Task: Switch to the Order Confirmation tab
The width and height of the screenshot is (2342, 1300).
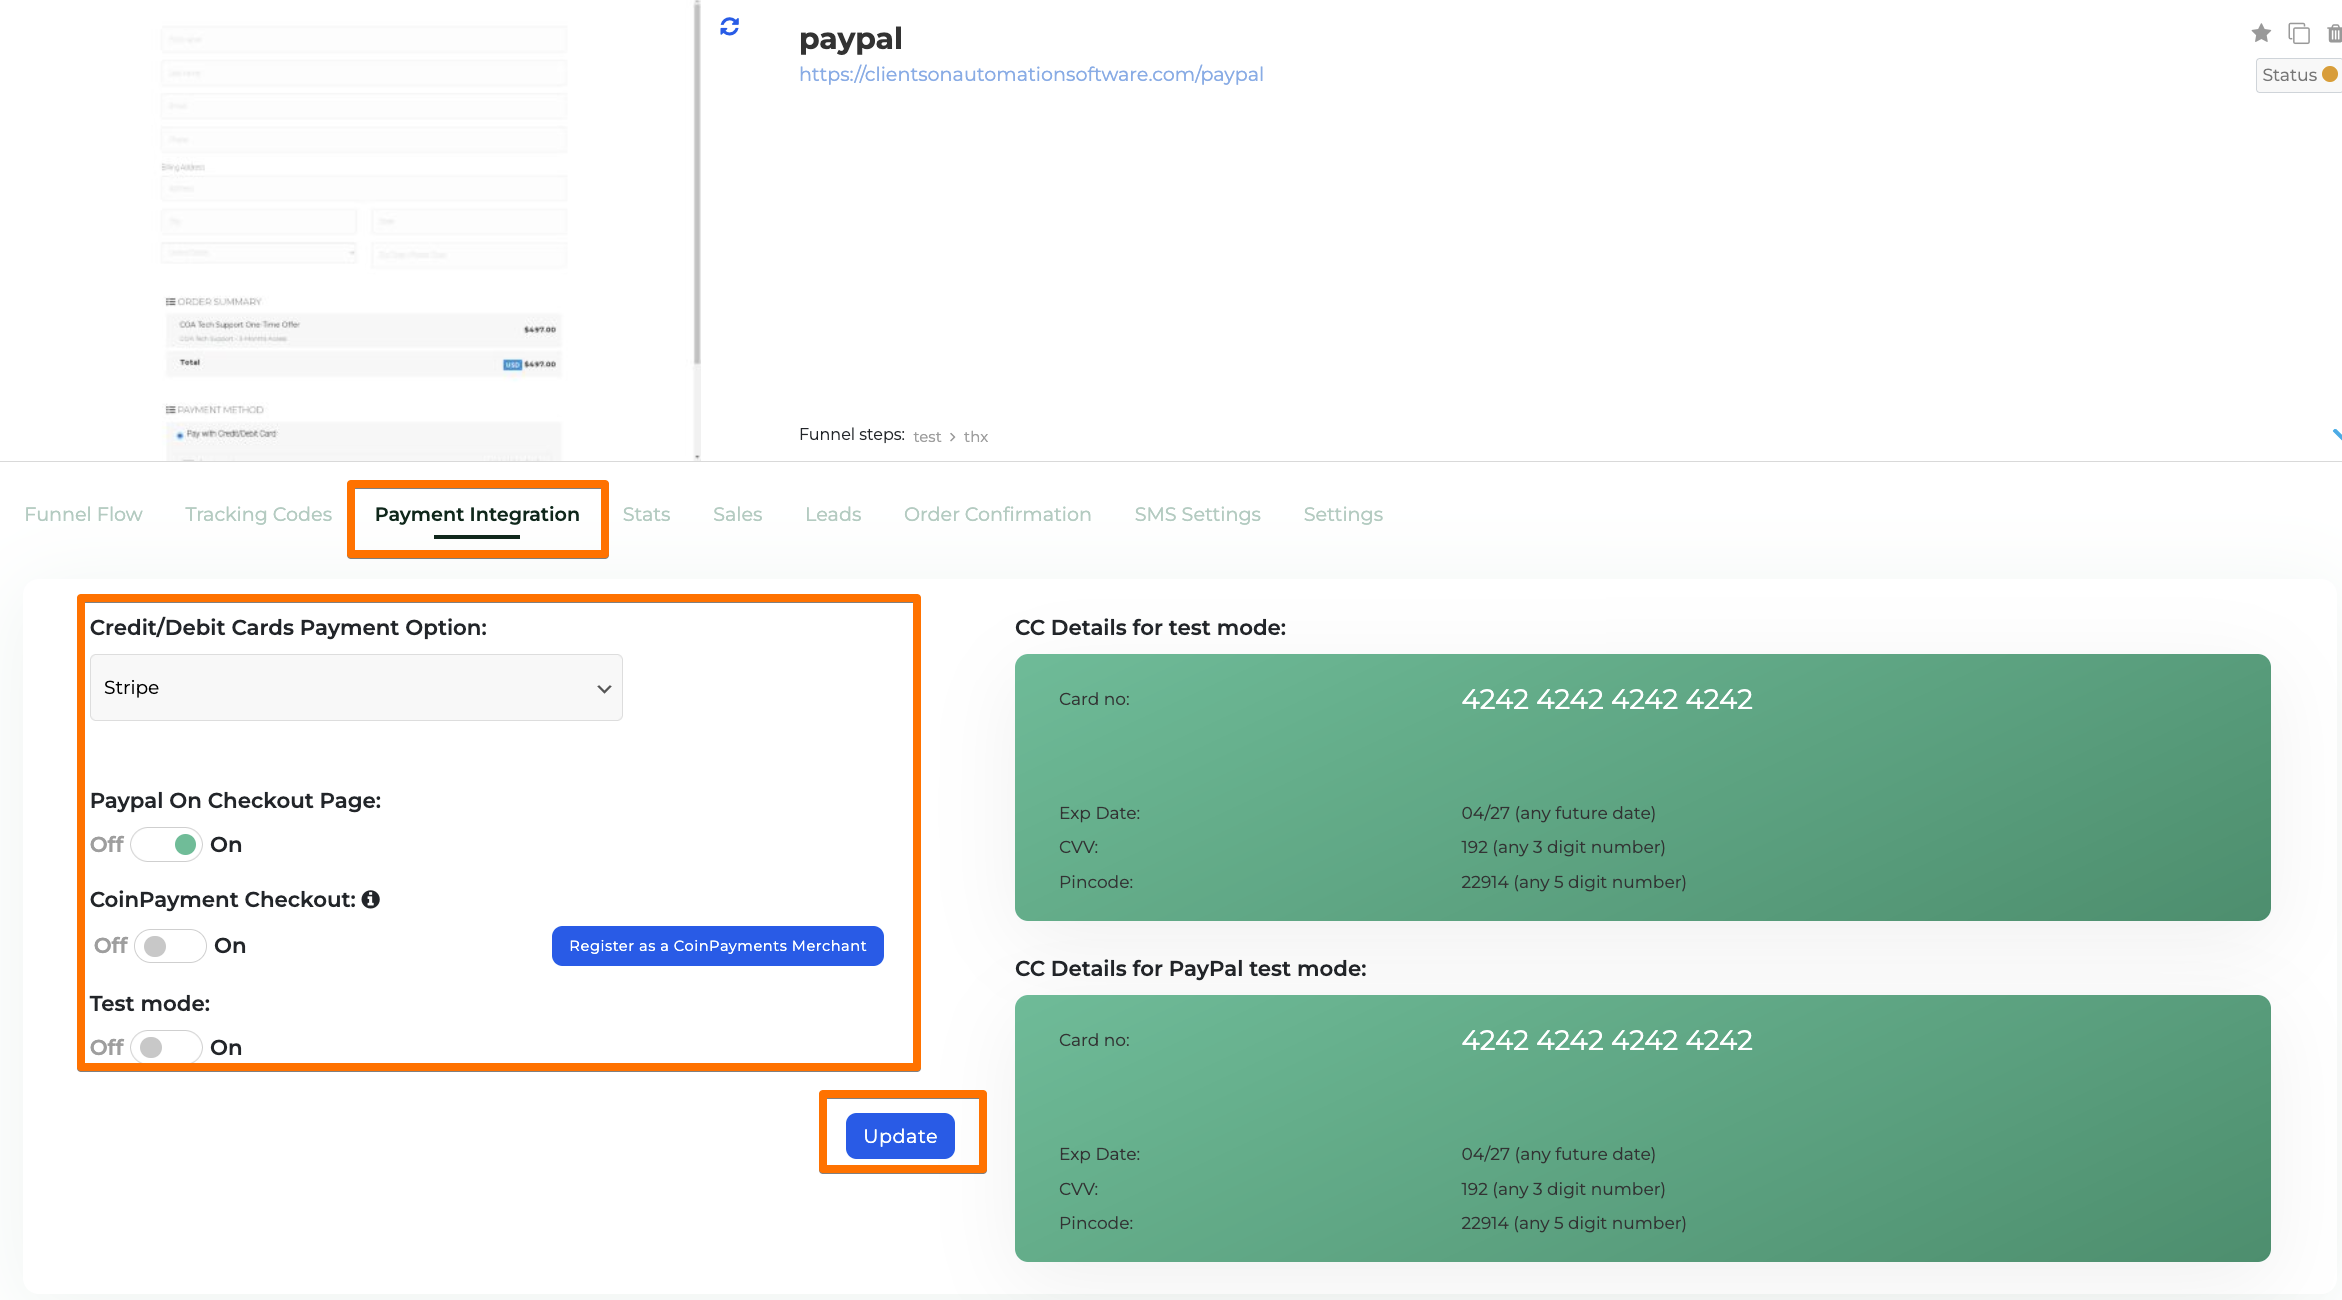Action: (997, 514)
